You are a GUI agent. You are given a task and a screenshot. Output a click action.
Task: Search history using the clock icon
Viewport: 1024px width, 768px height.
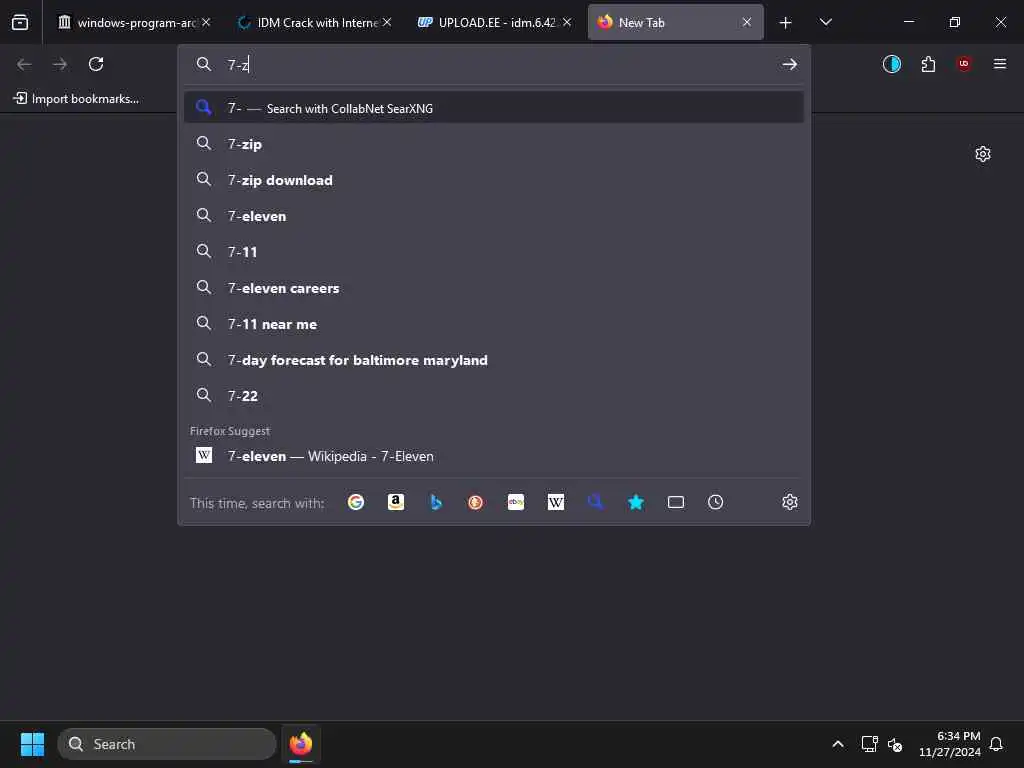click(716, 502)
